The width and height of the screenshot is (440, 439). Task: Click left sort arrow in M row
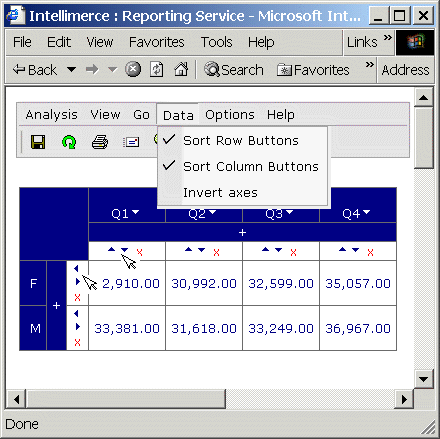(x=76, y=313)
